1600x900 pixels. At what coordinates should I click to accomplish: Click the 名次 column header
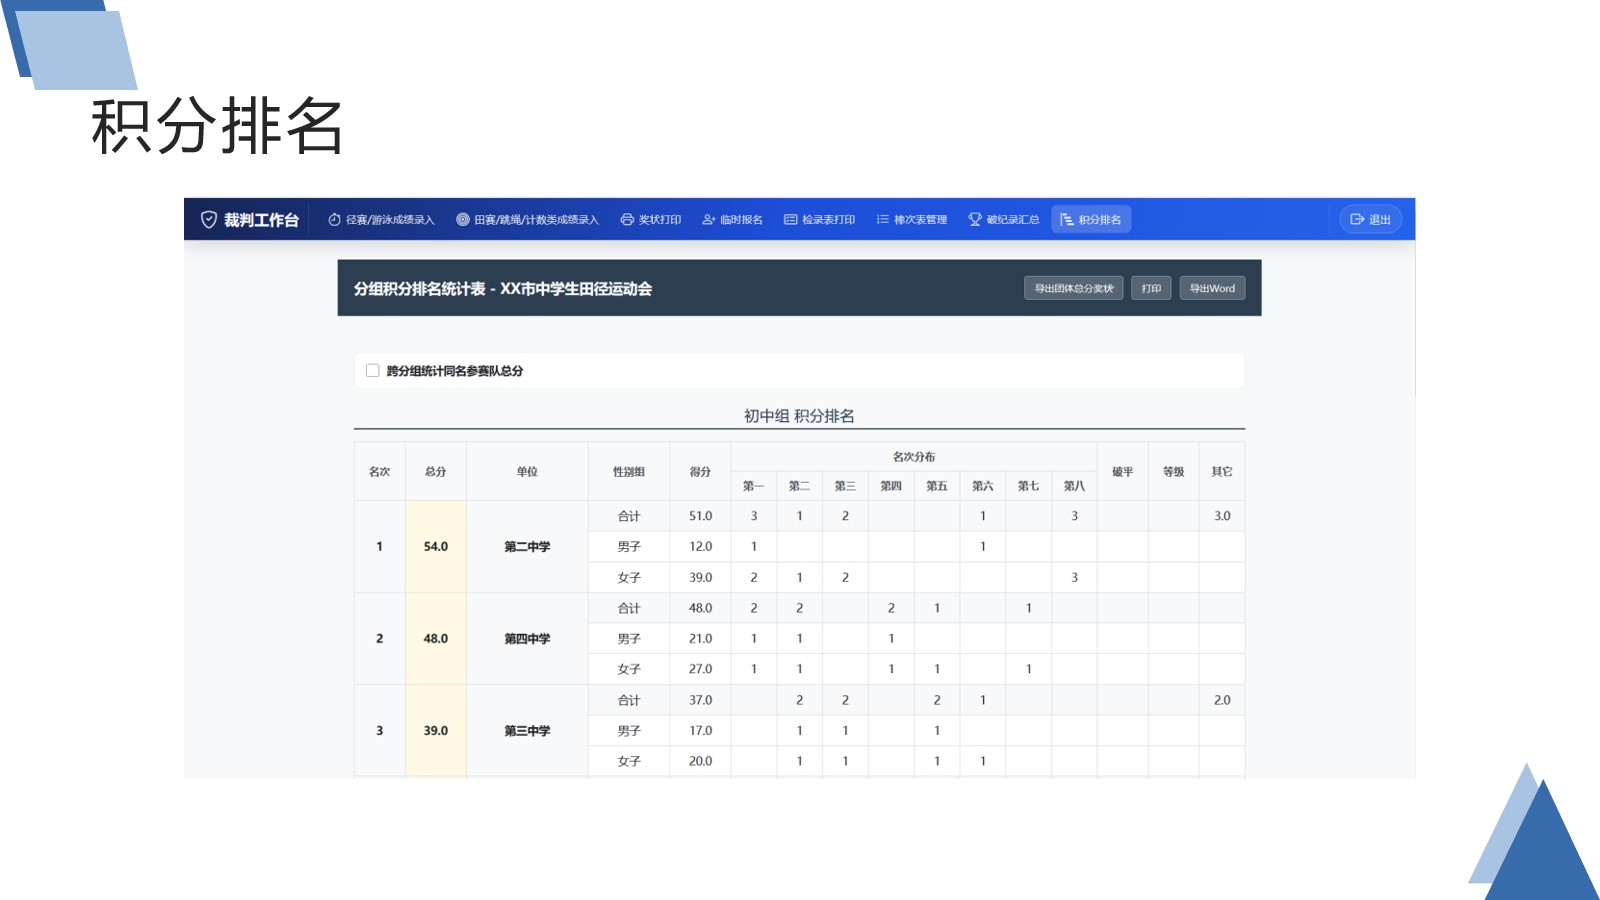[x=380, y=472]
